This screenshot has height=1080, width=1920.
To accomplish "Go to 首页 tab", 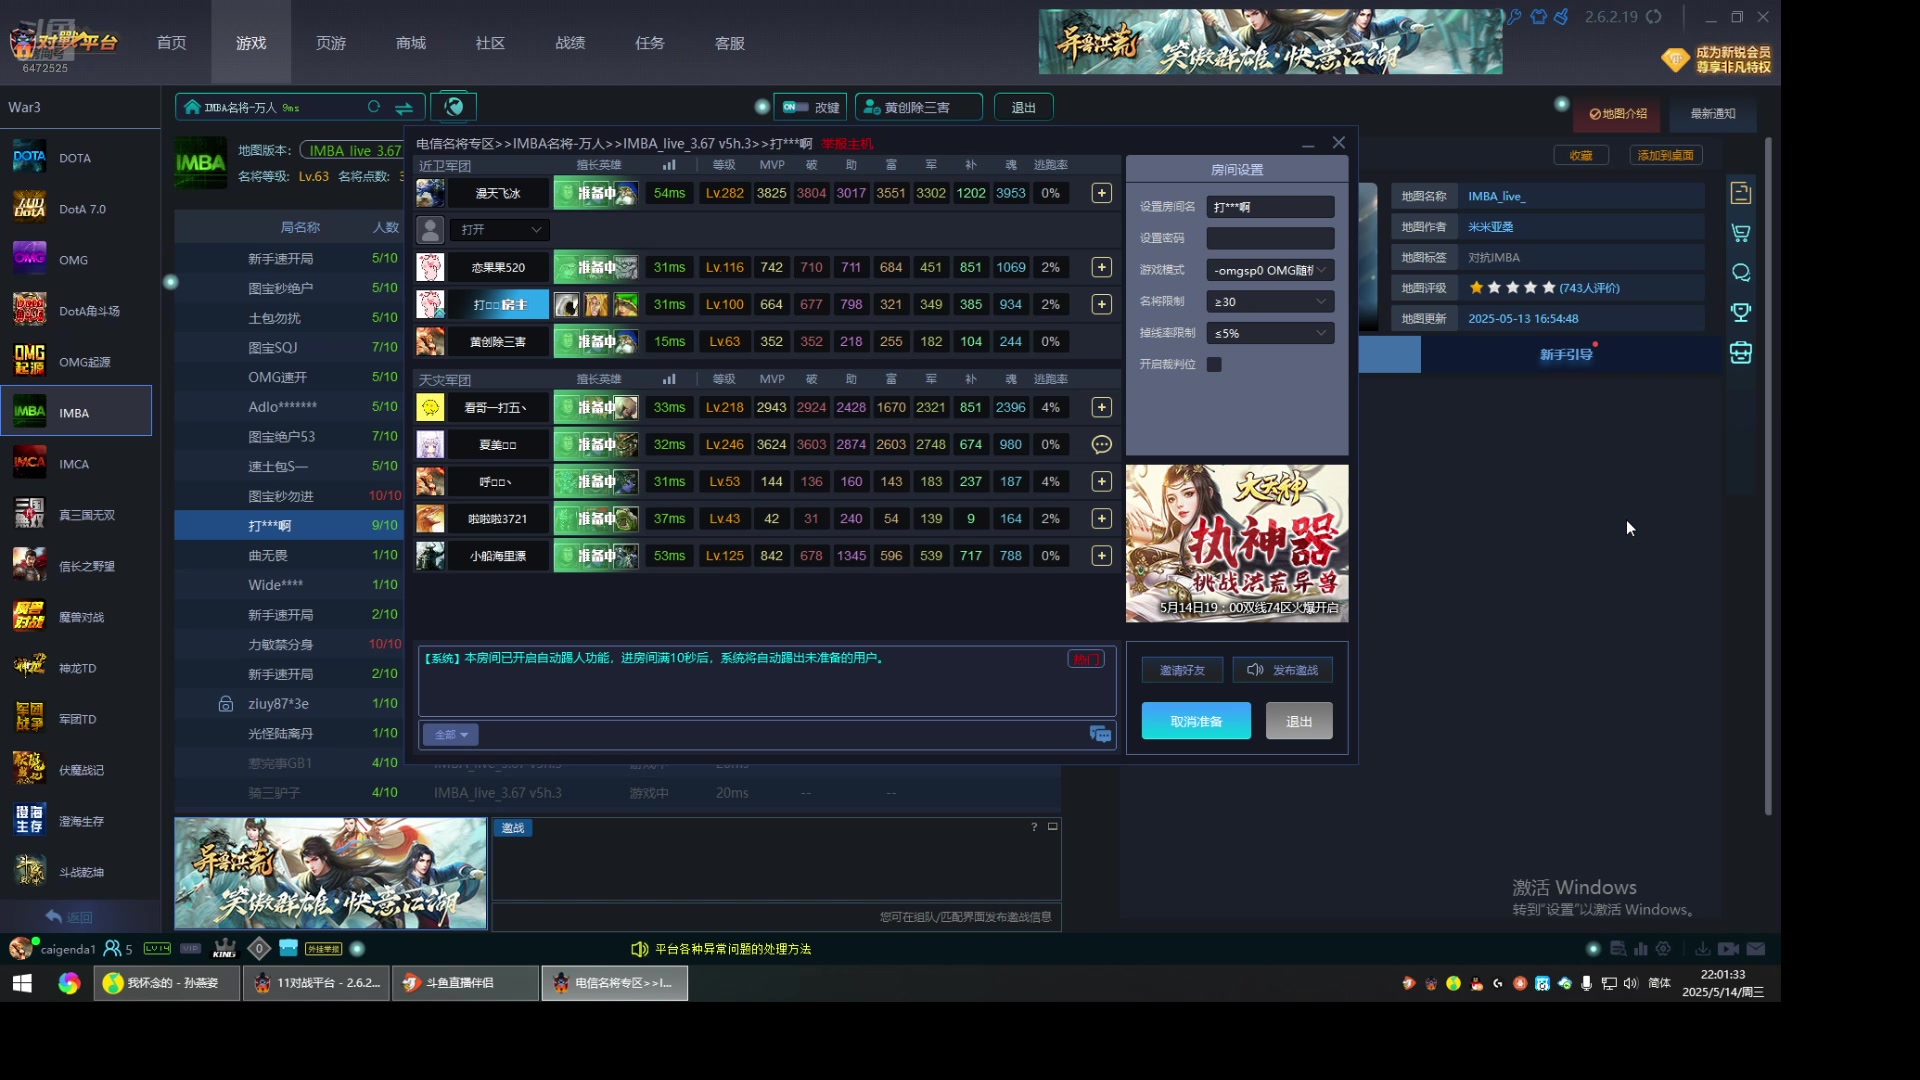I will 171,43.
